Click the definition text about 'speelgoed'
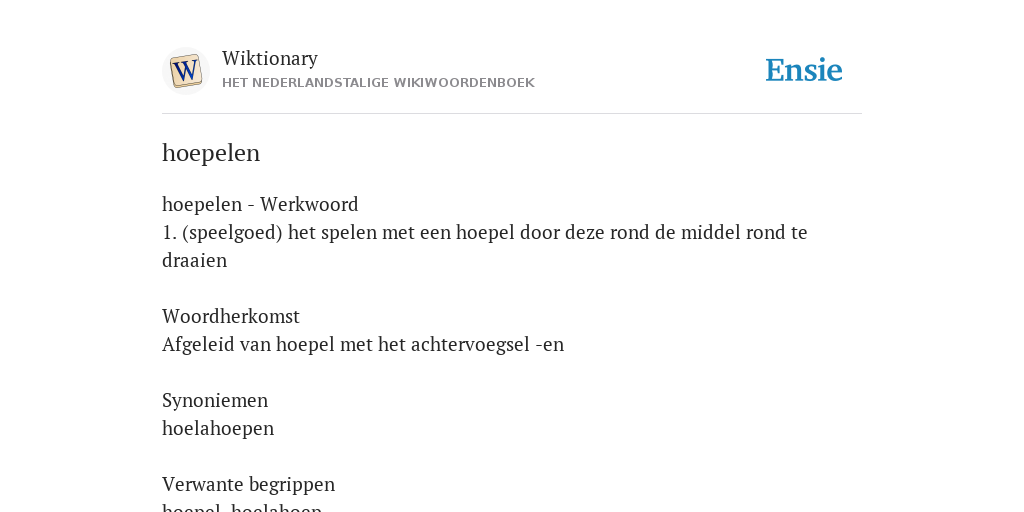This screenshot has height=512, width=1024. tap(485, 246)
